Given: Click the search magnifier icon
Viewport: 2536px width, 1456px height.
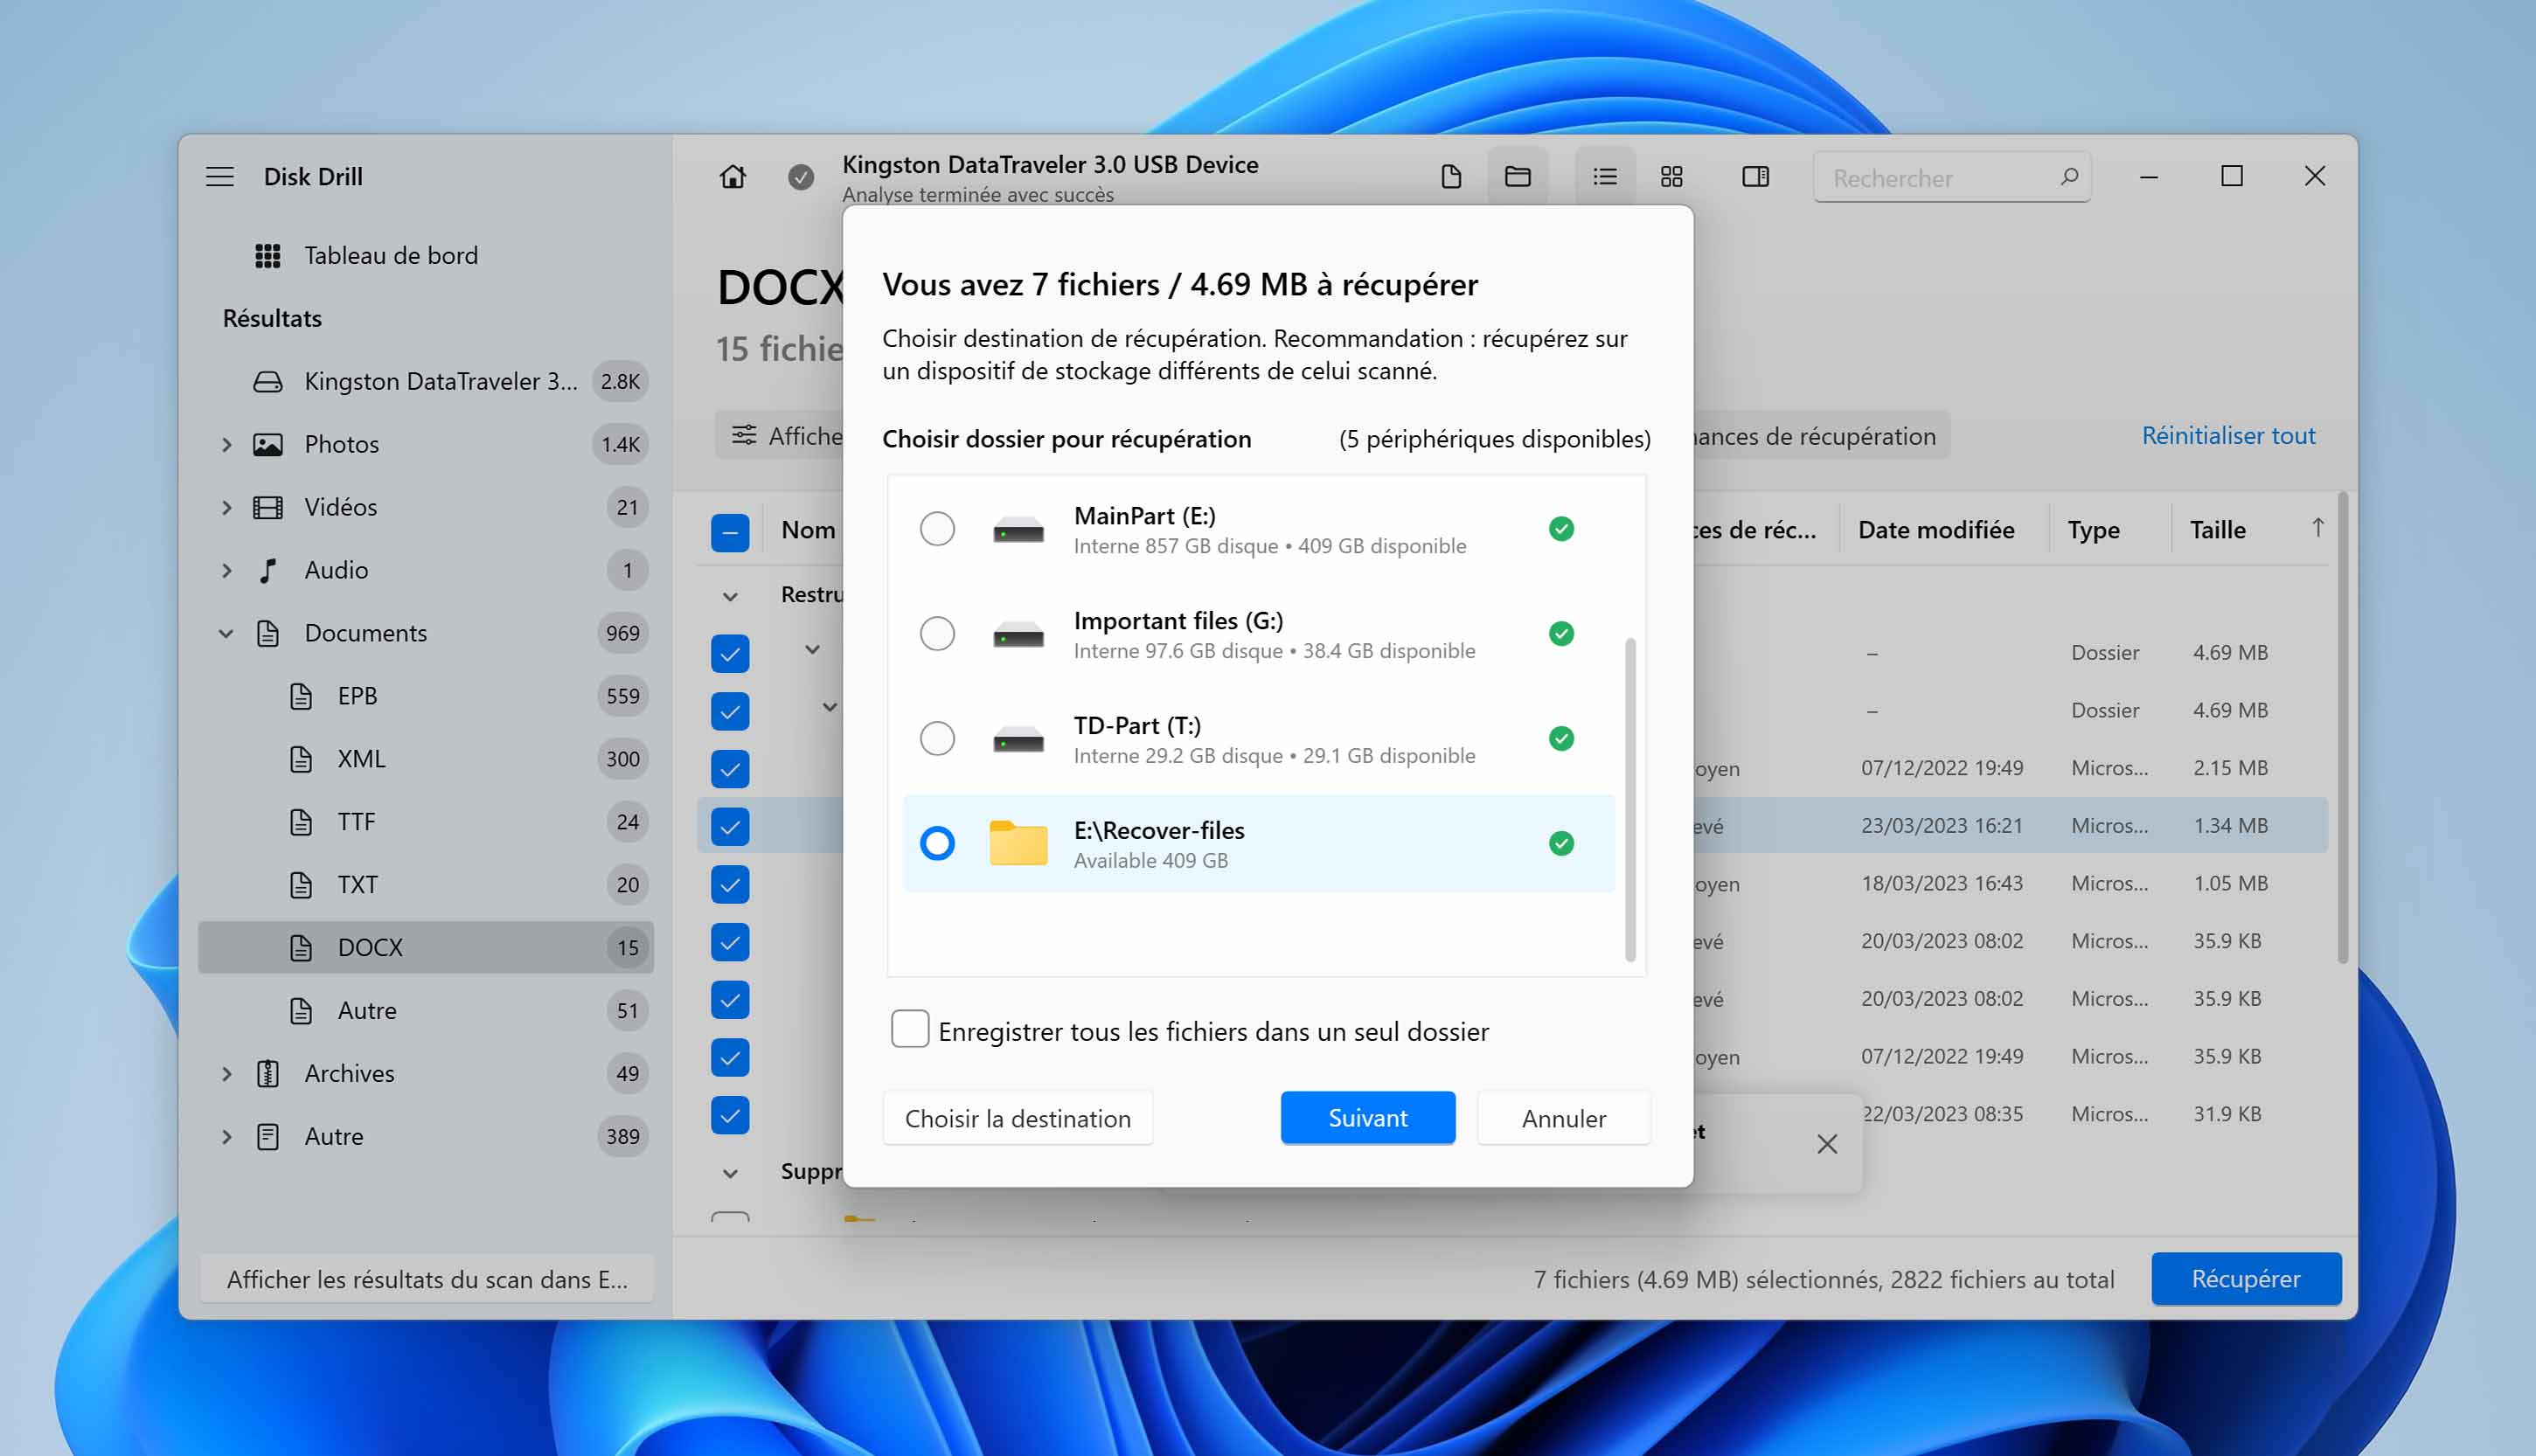Looking at the screenshot, I should [2069, 177].
